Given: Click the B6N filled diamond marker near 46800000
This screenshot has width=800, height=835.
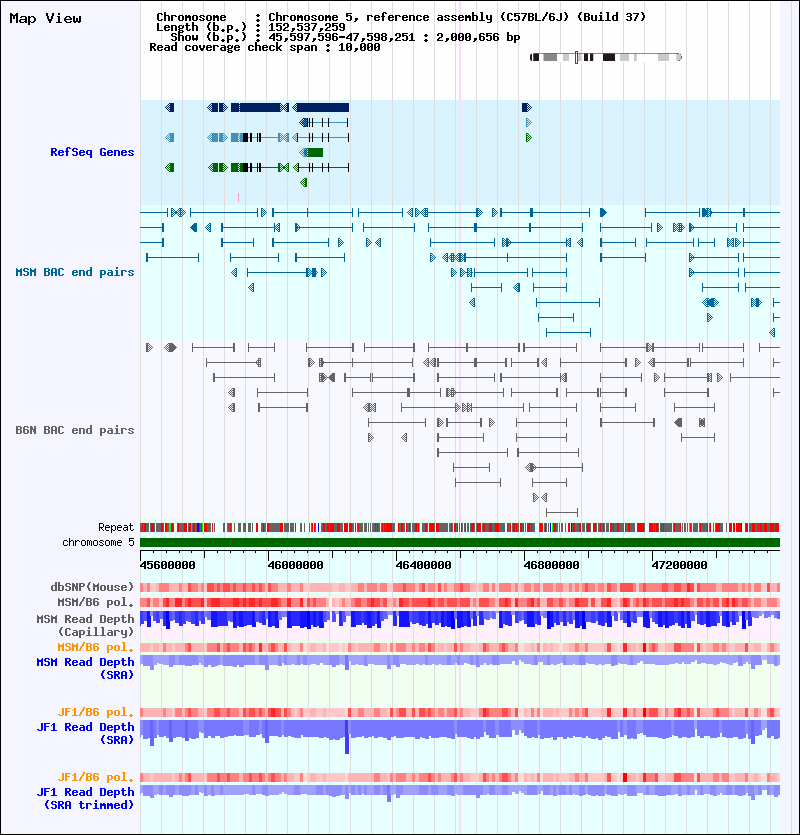Looking at the screenshot, I should pos(530,468).
